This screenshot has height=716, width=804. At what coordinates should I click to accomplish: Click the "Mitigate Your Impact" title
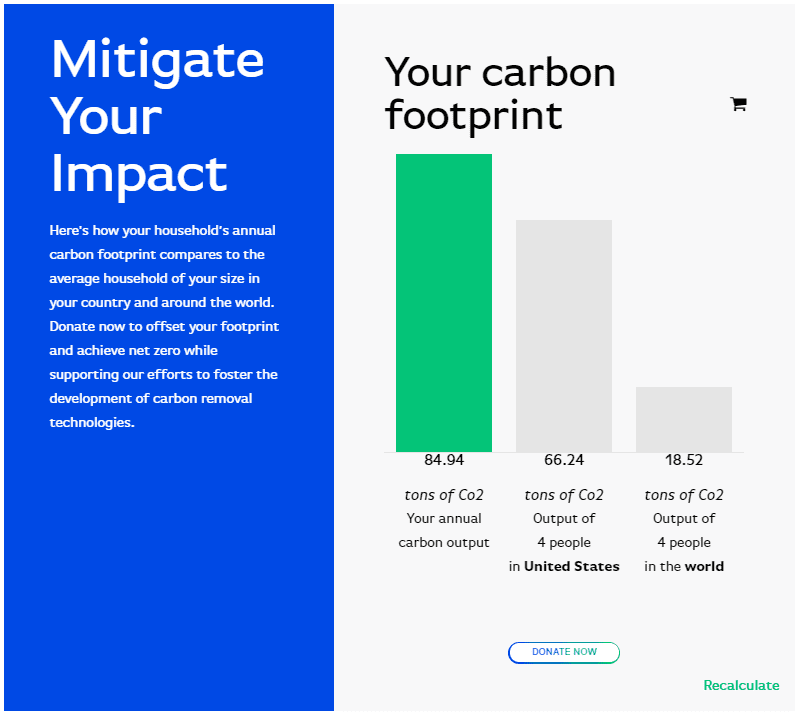tap(157, 115)
